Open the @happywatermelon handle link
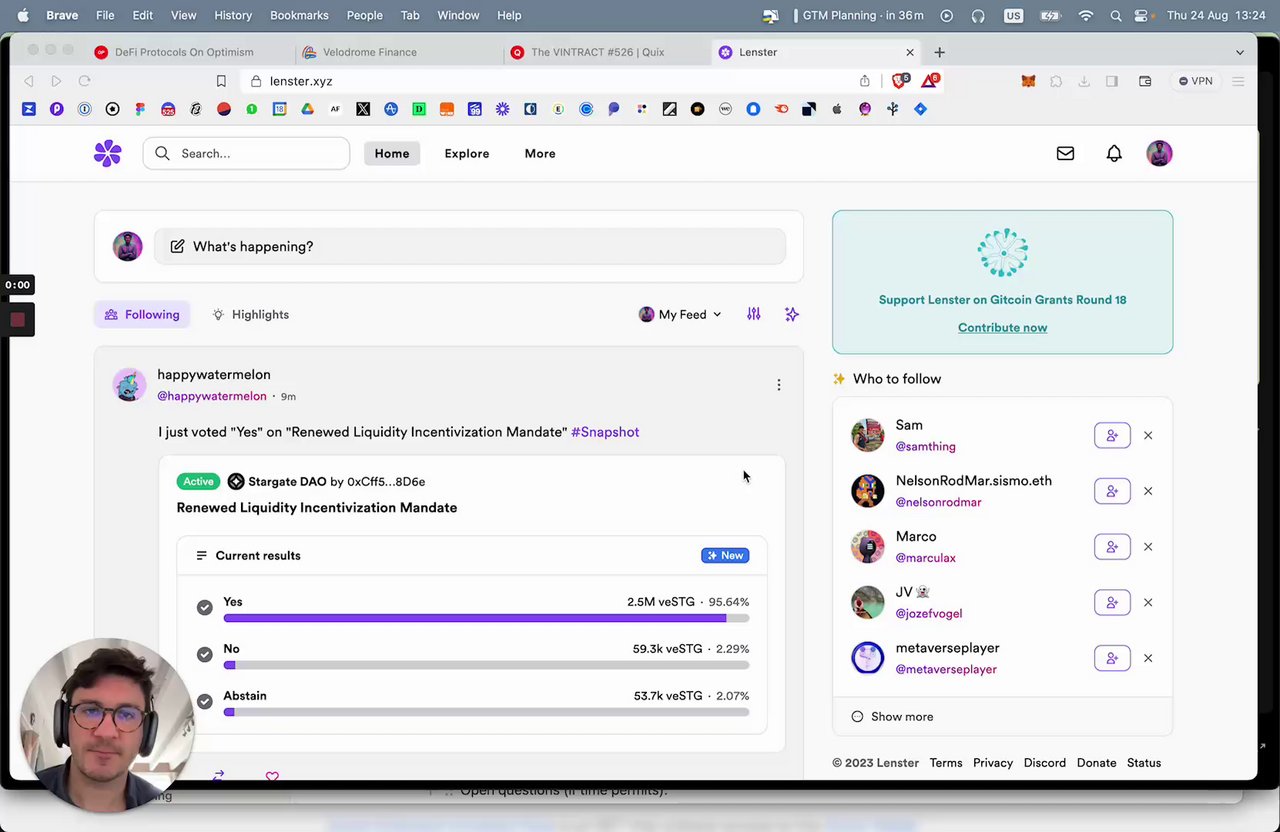 pos(212,396)
